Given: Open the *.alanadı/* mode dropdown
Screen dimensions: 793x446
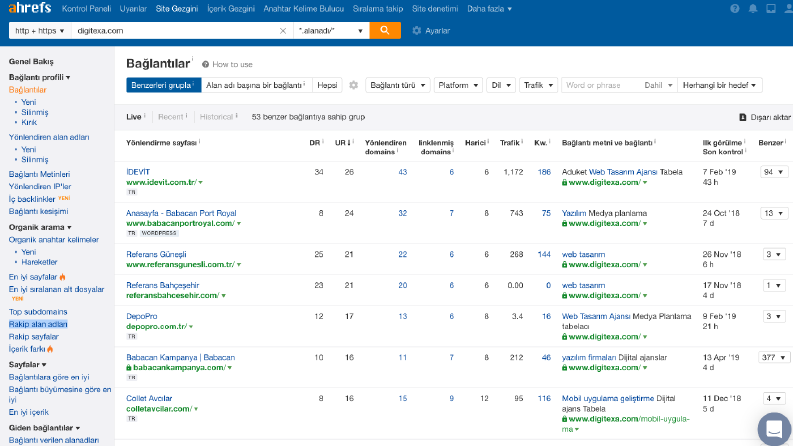Looking at the screenshot, I should [331, 31].
